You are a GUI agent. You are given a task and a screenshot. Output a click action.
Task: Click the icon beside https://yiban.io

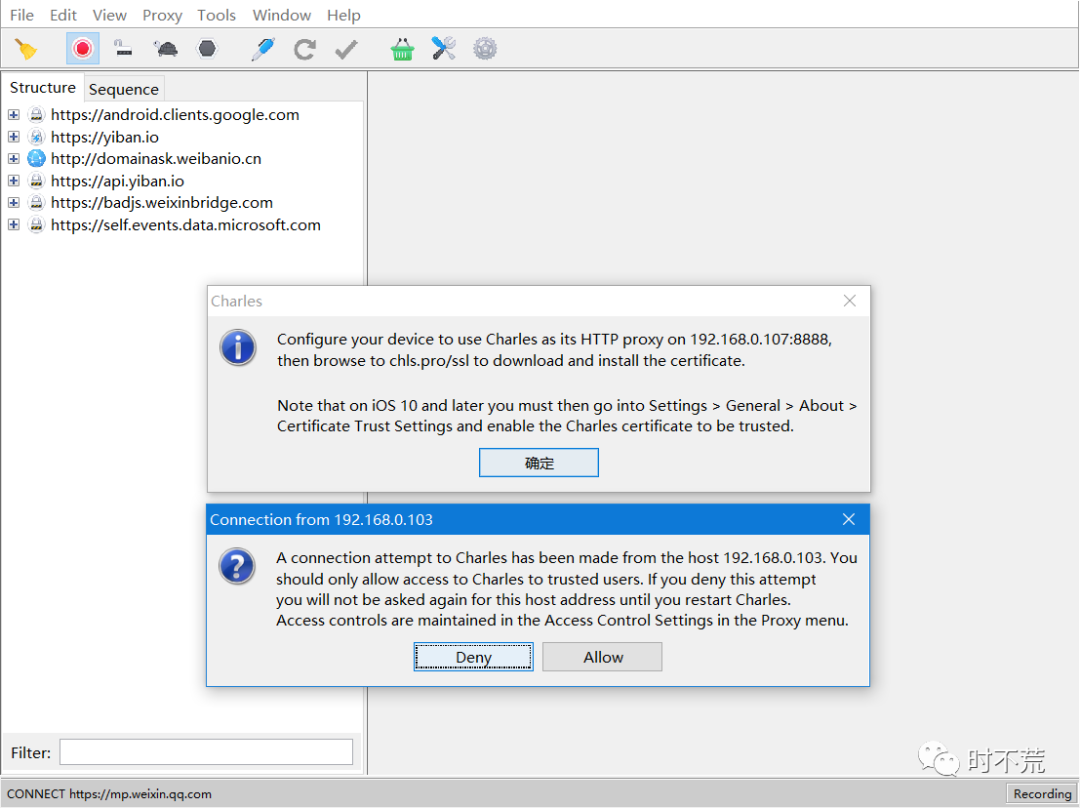tap(37, 136)
